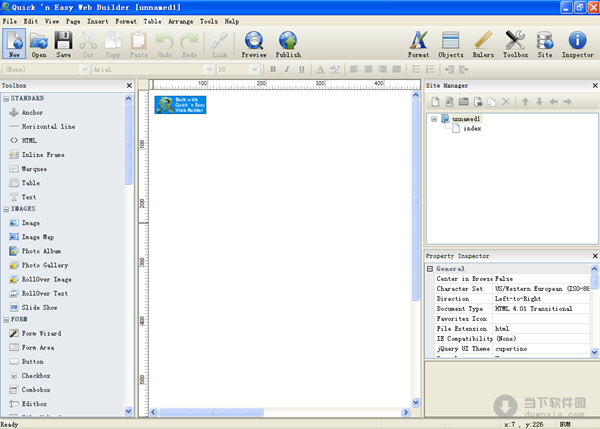Screen dimensions: 600x429
Task: Open the Page menu
Action: (x=73, y=21)
